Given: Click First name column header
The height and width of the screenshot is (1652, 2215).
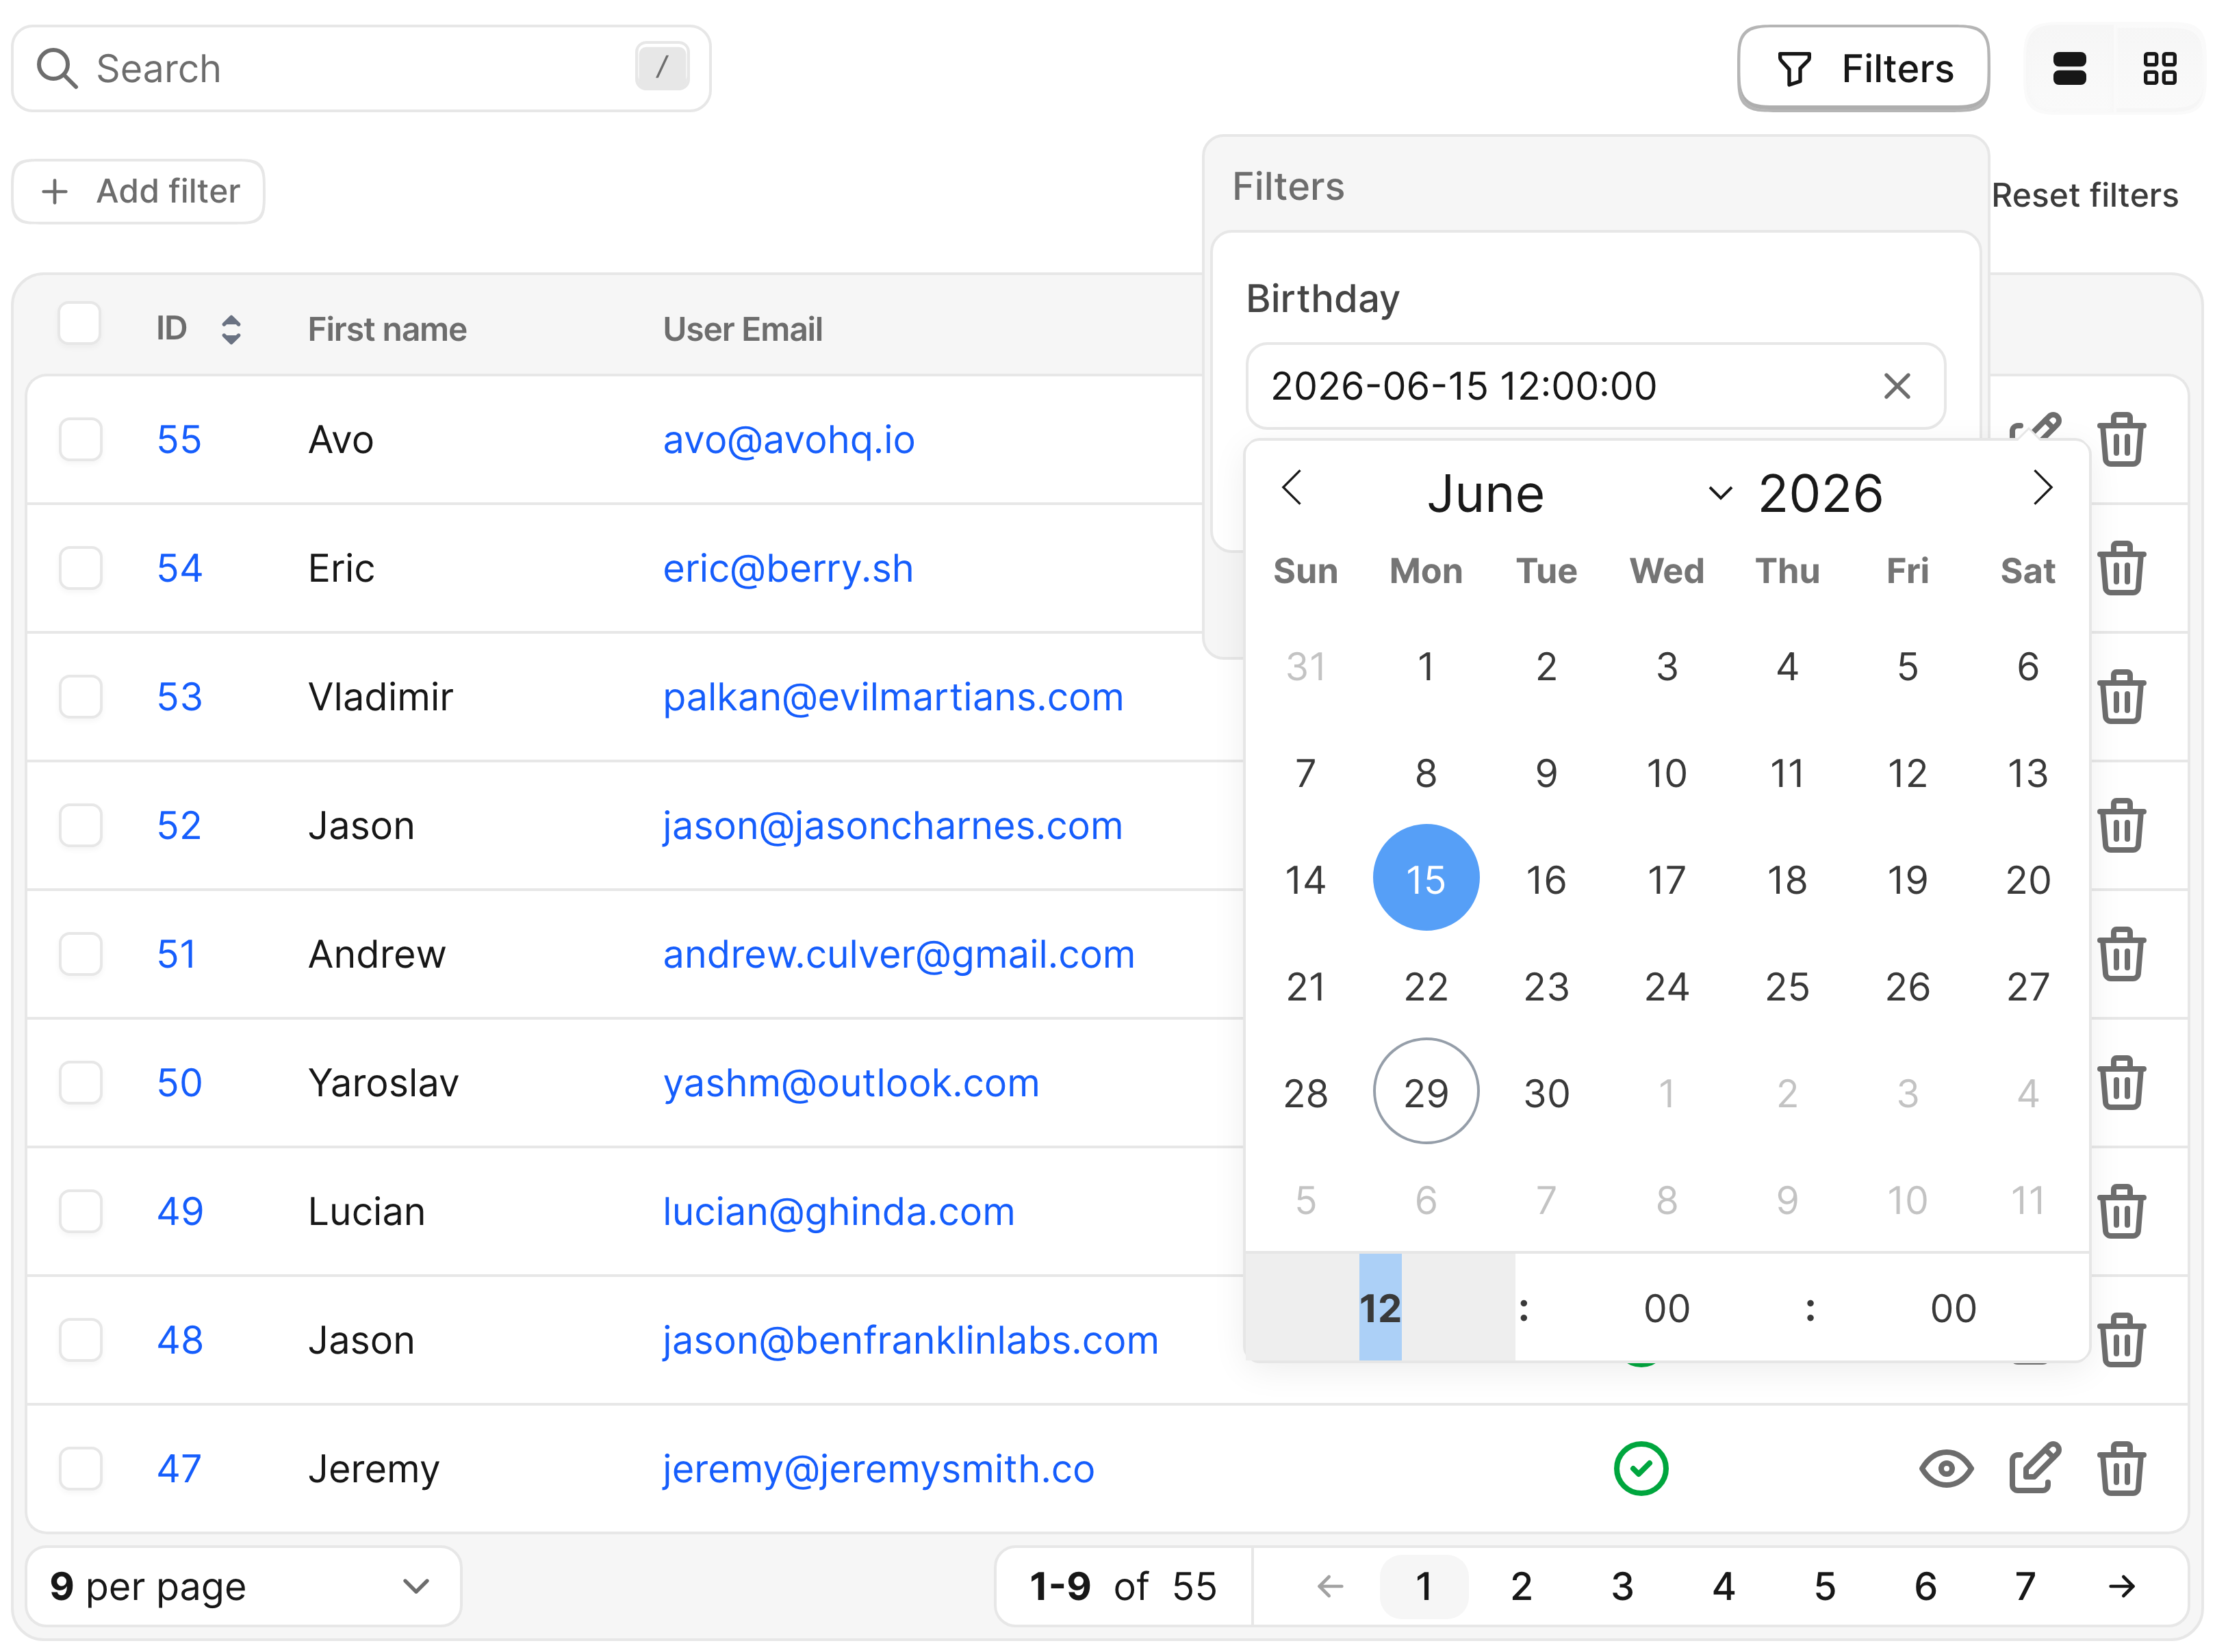Looking at the screenshot, I should click(x=387, y=329).
